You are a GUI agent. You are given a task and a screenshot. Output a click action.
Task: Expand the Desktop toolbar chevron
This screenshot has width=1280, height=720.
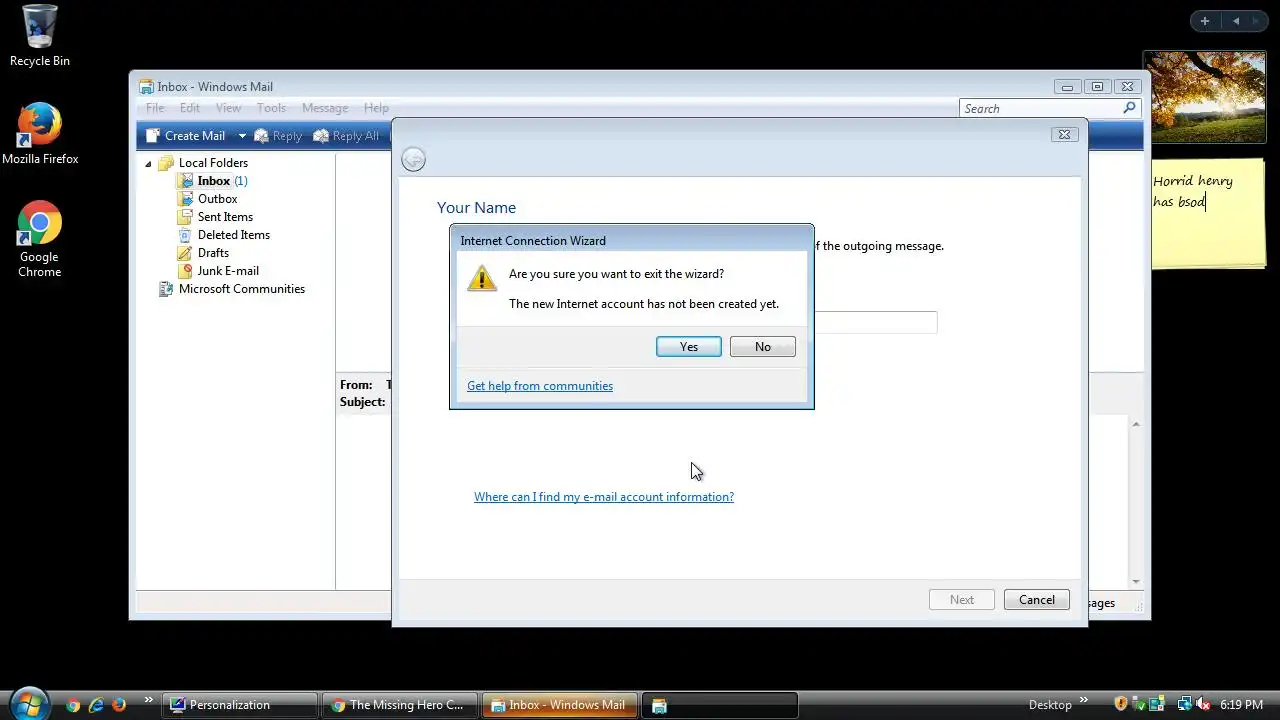(x=1084, y=700)
